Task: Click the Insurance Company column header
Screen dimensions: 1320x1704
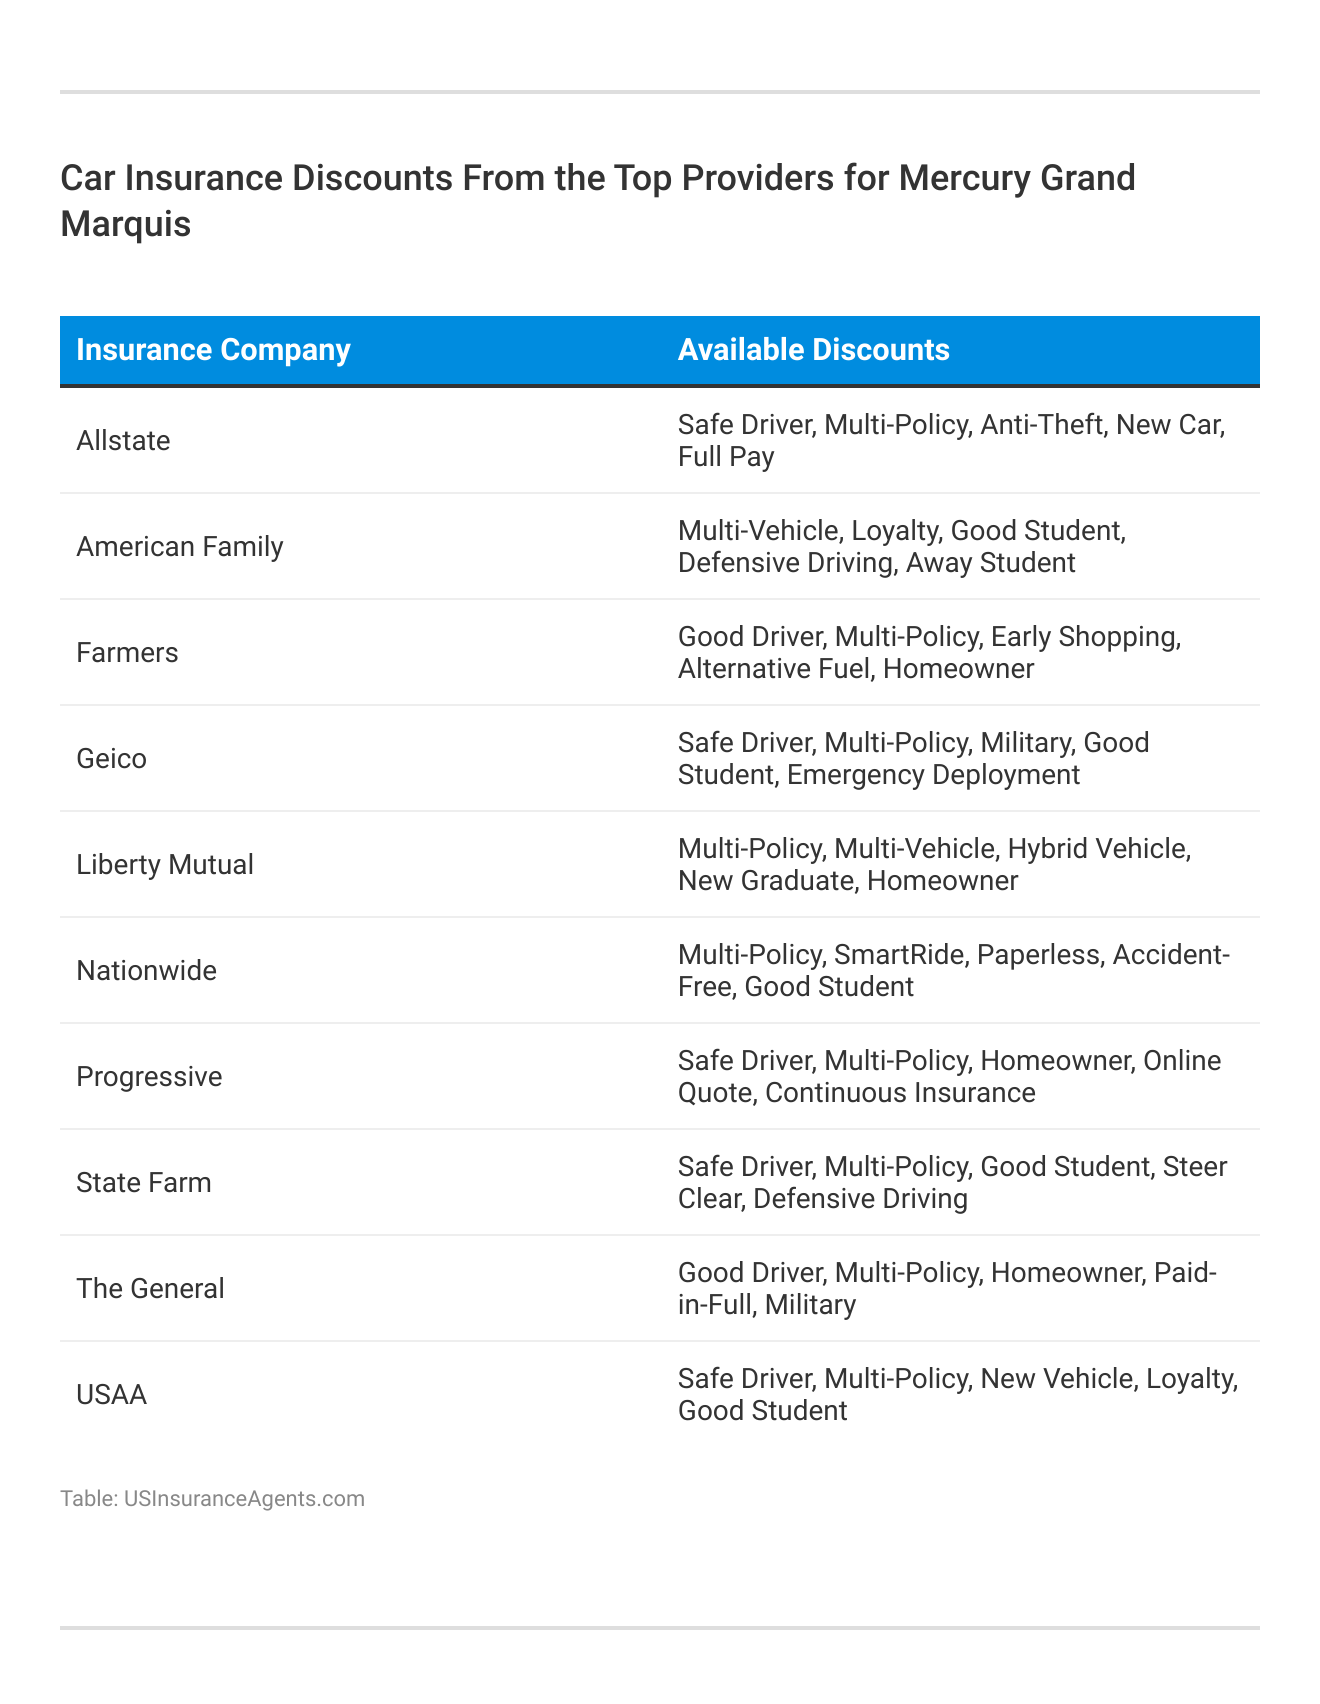Action: [x=213, y=350]
